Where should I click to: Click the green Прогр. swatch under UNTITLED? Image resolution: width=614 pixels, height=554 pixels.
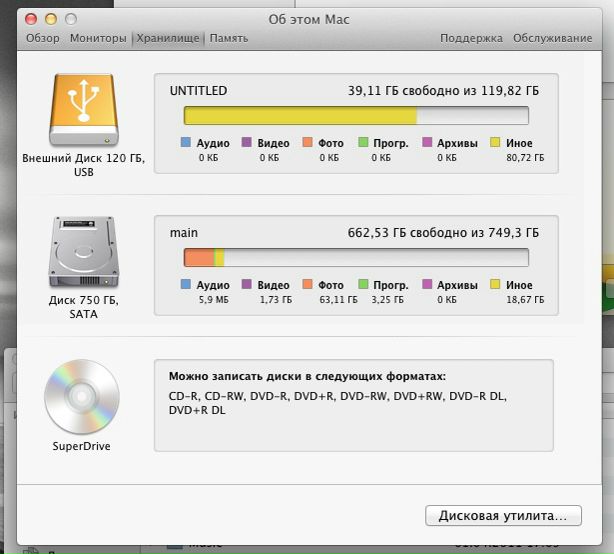pos(364,143)
